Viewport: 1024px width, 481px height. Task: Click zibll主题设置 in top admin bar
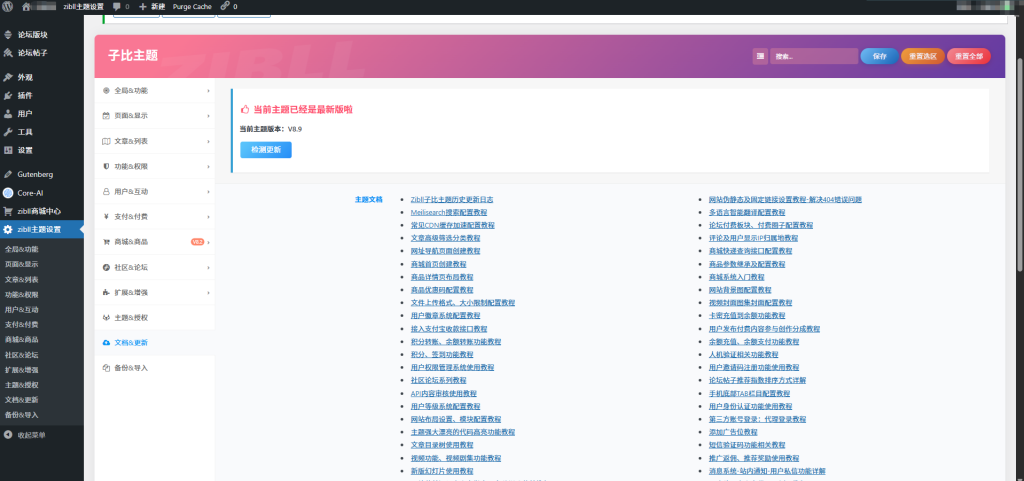(83, 7)
